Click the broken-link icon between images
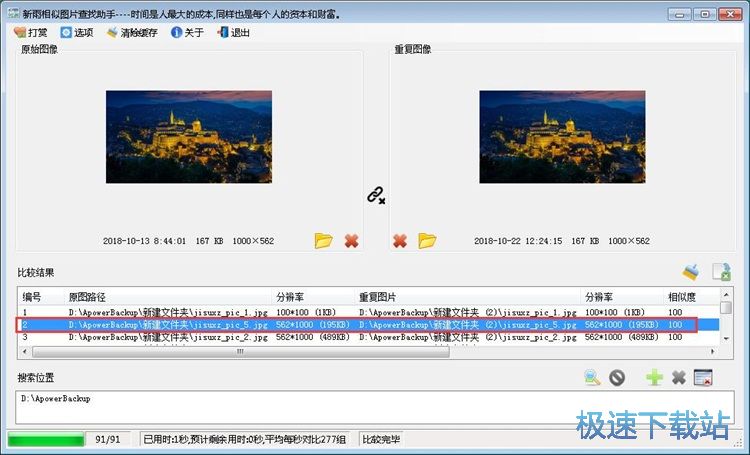The width and height of the screenshot is (750, 455). (x=376, y=195)
